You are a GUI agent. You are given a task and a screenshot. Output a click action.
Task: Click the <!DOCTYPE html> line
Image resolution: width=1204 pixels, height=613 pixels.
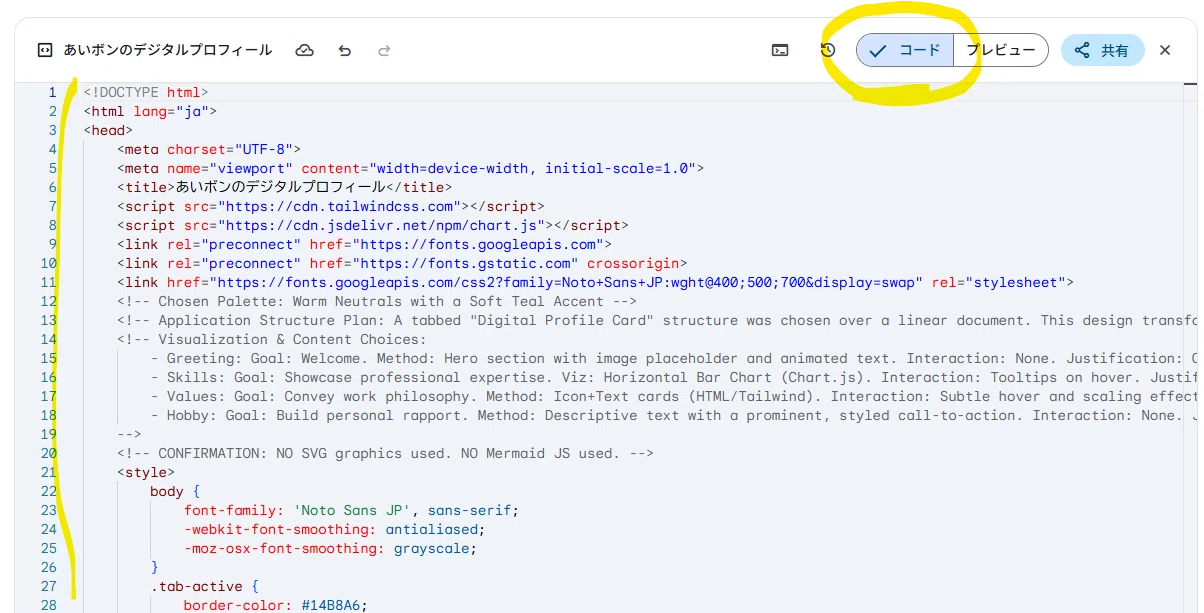point(146,92)
